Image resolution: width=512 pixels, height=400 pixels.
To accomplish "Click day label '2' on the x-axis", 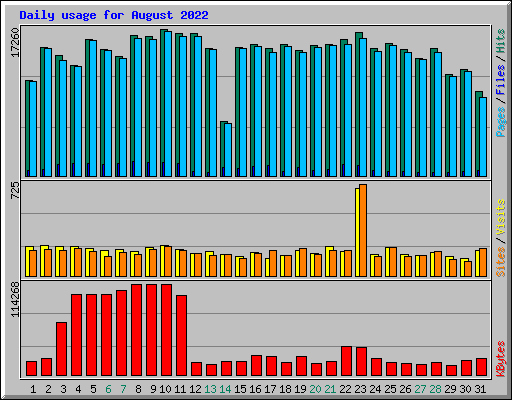I will pyautogui.click(x=48, y=389).
